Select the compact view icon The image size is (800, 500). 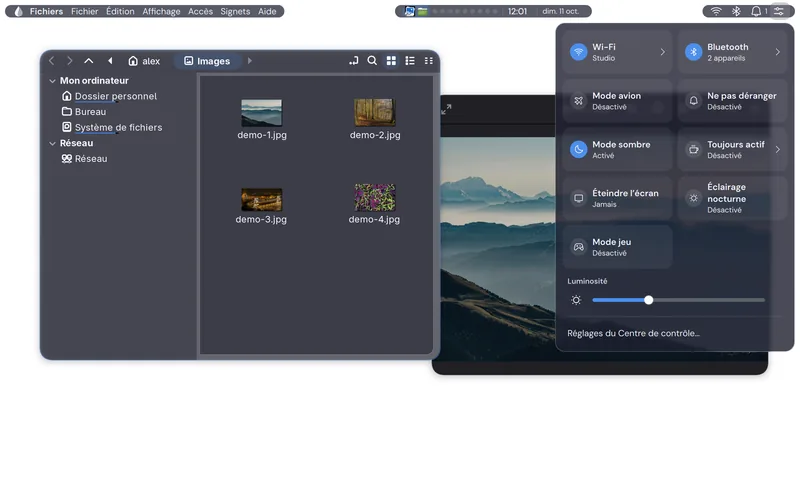click(429, 61)
